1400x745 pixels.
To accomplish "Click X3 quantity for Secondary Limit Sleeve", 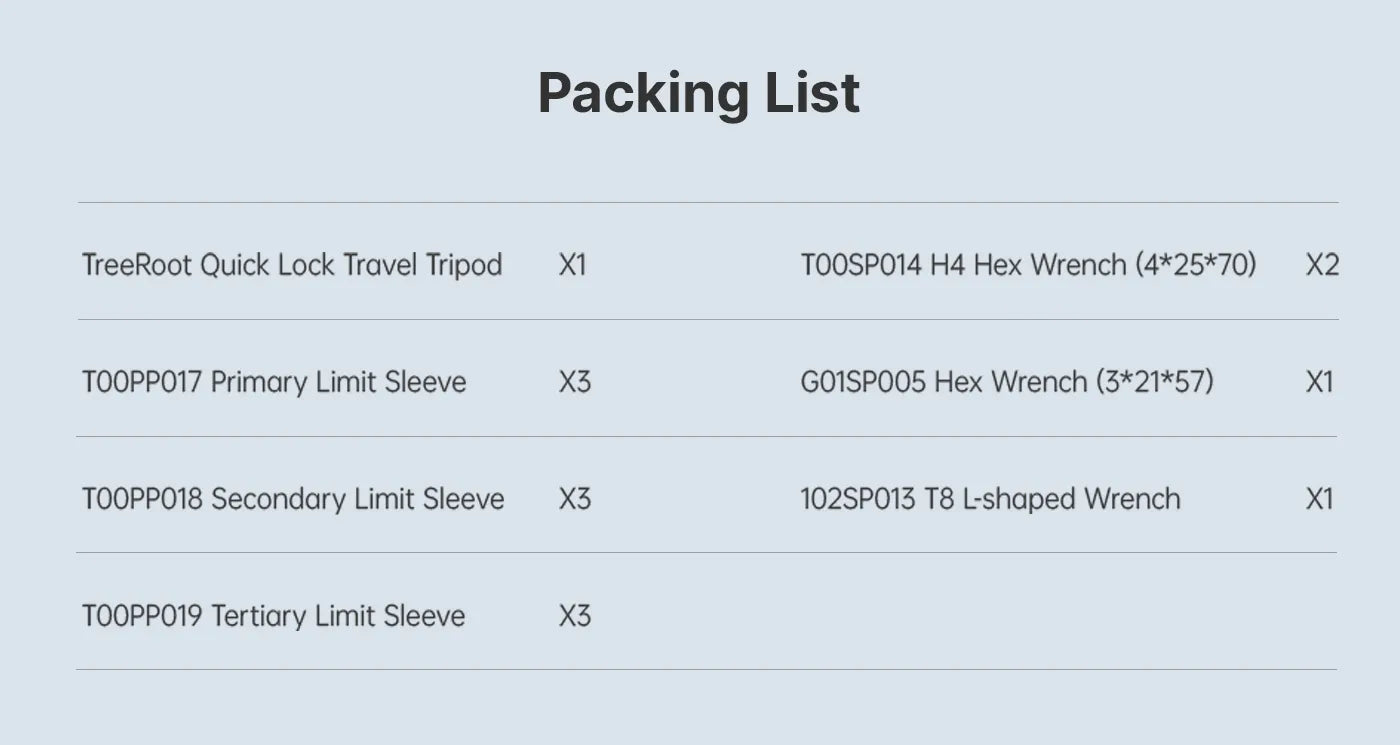I will pos(574,499).
